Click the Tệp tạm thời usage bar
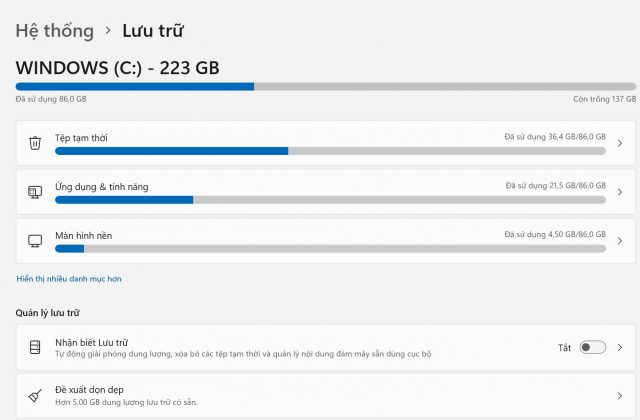This screenshot has width=640, height=420. pos(330,151)
